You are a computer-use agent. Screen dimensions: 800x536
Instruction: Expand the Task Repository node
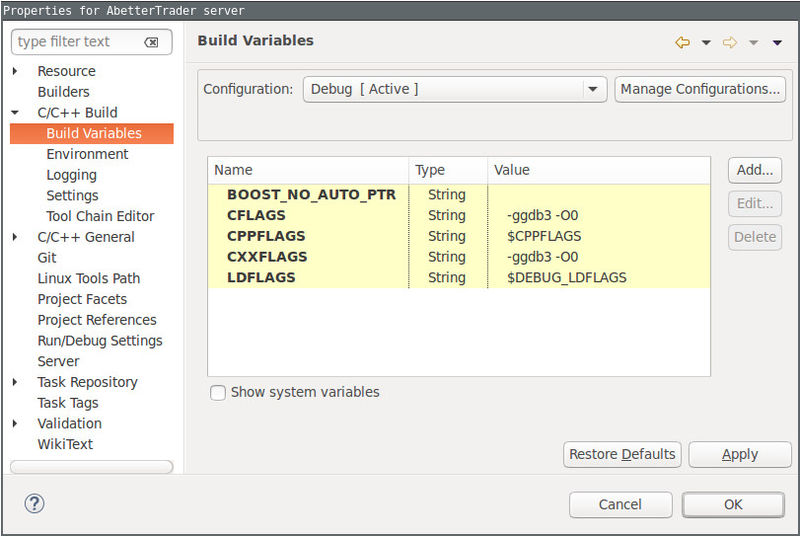coord(15,381)
